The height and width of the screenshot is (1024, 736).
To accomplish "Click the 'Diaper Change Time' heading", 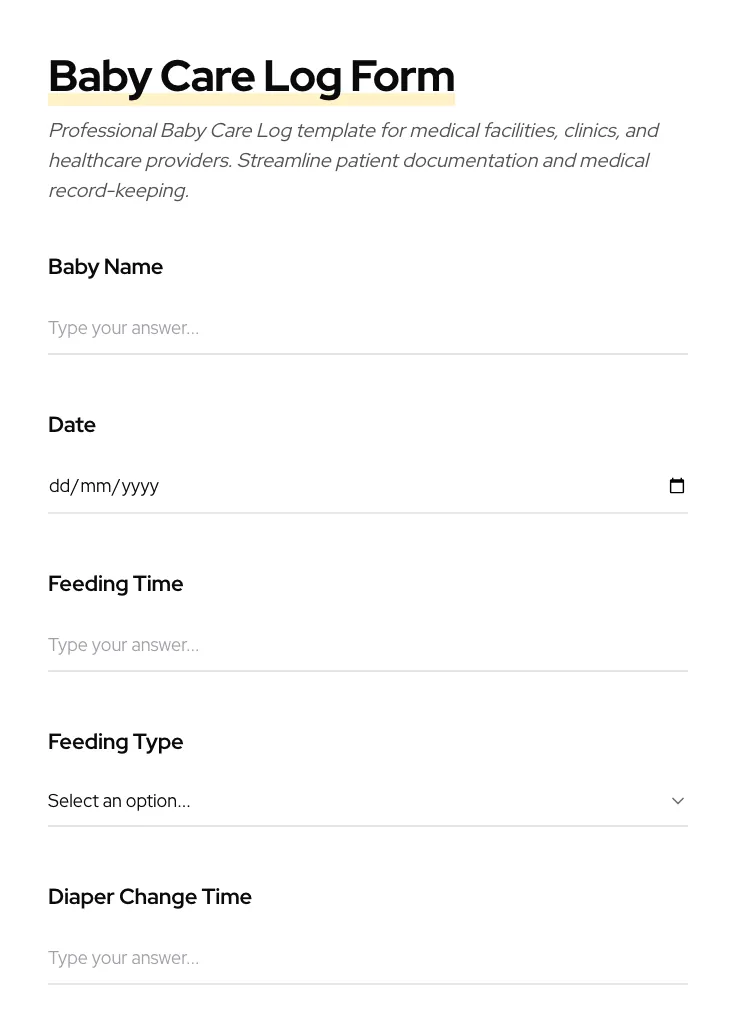I will (x=149, y=896).
